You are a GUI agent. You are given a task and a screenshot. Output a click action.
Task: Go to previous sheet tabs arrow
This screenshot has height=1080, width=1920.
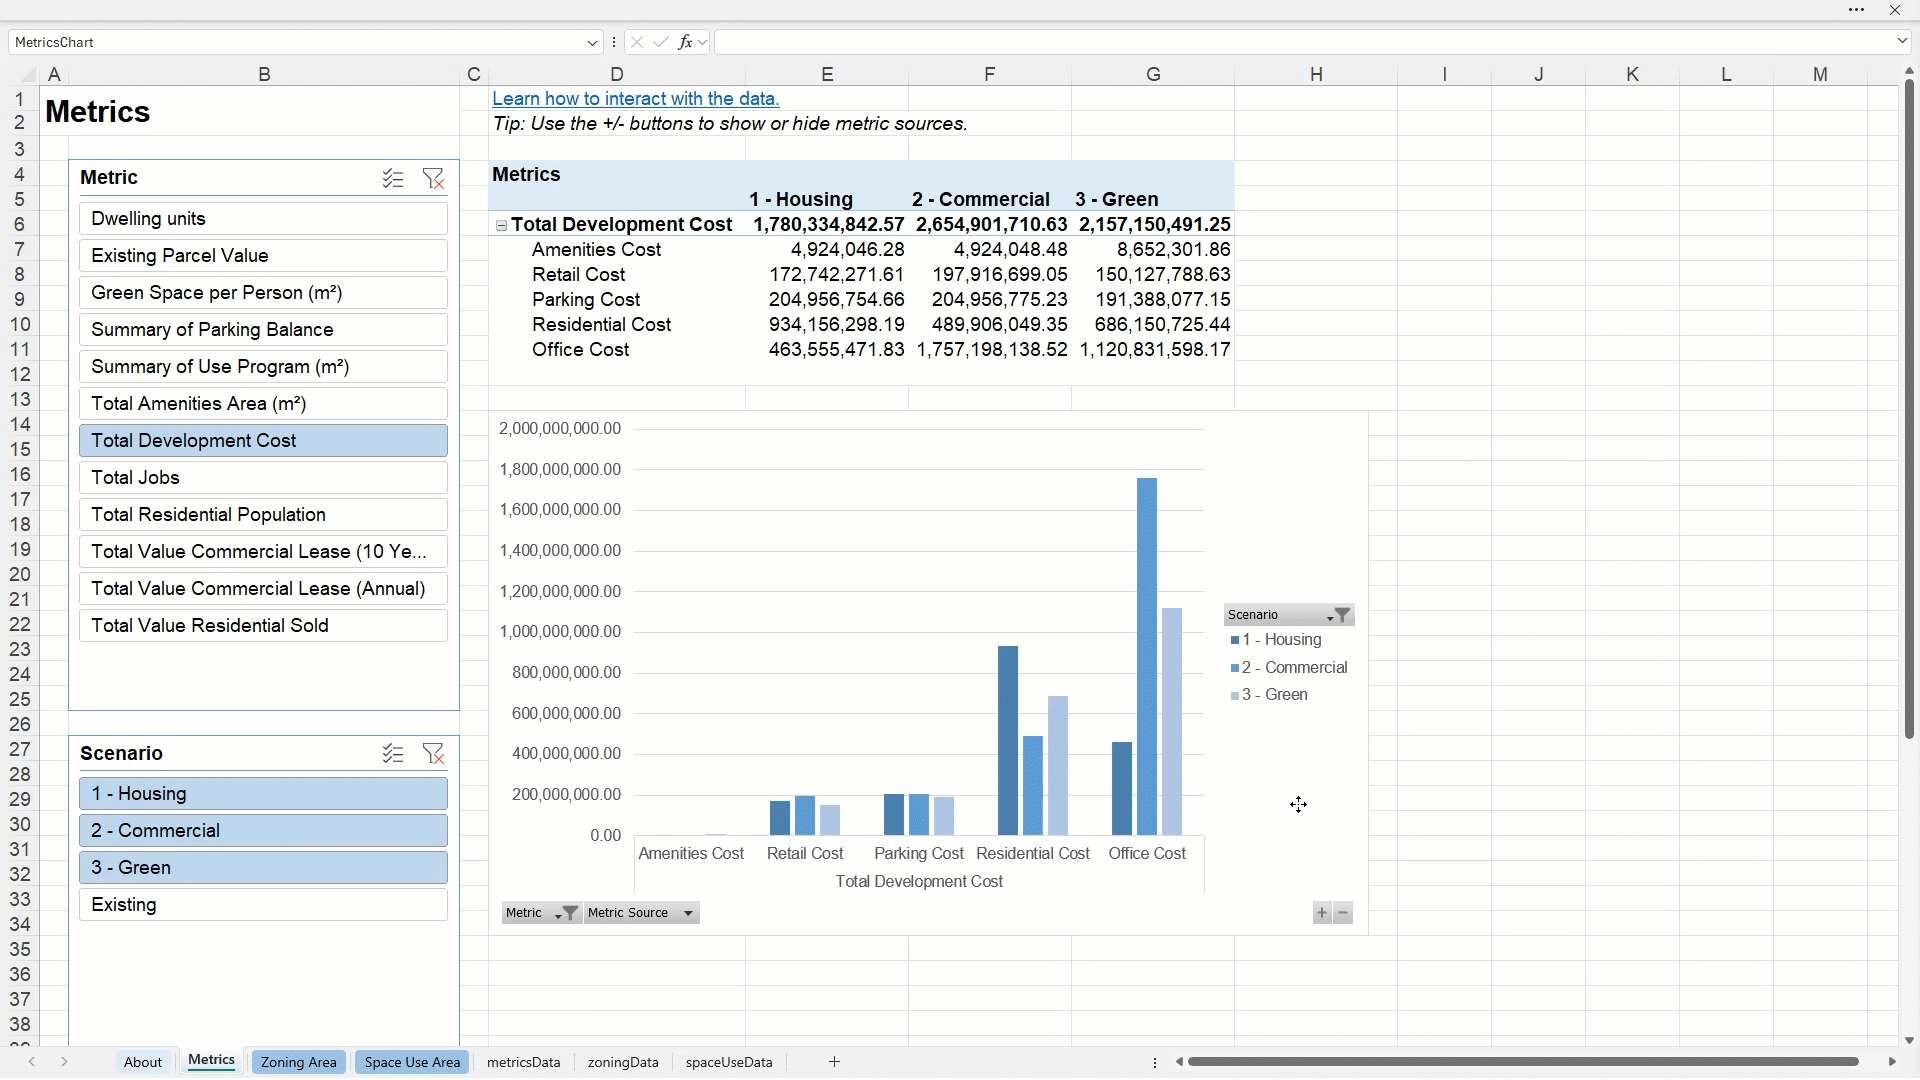(x=32, y=1062)
